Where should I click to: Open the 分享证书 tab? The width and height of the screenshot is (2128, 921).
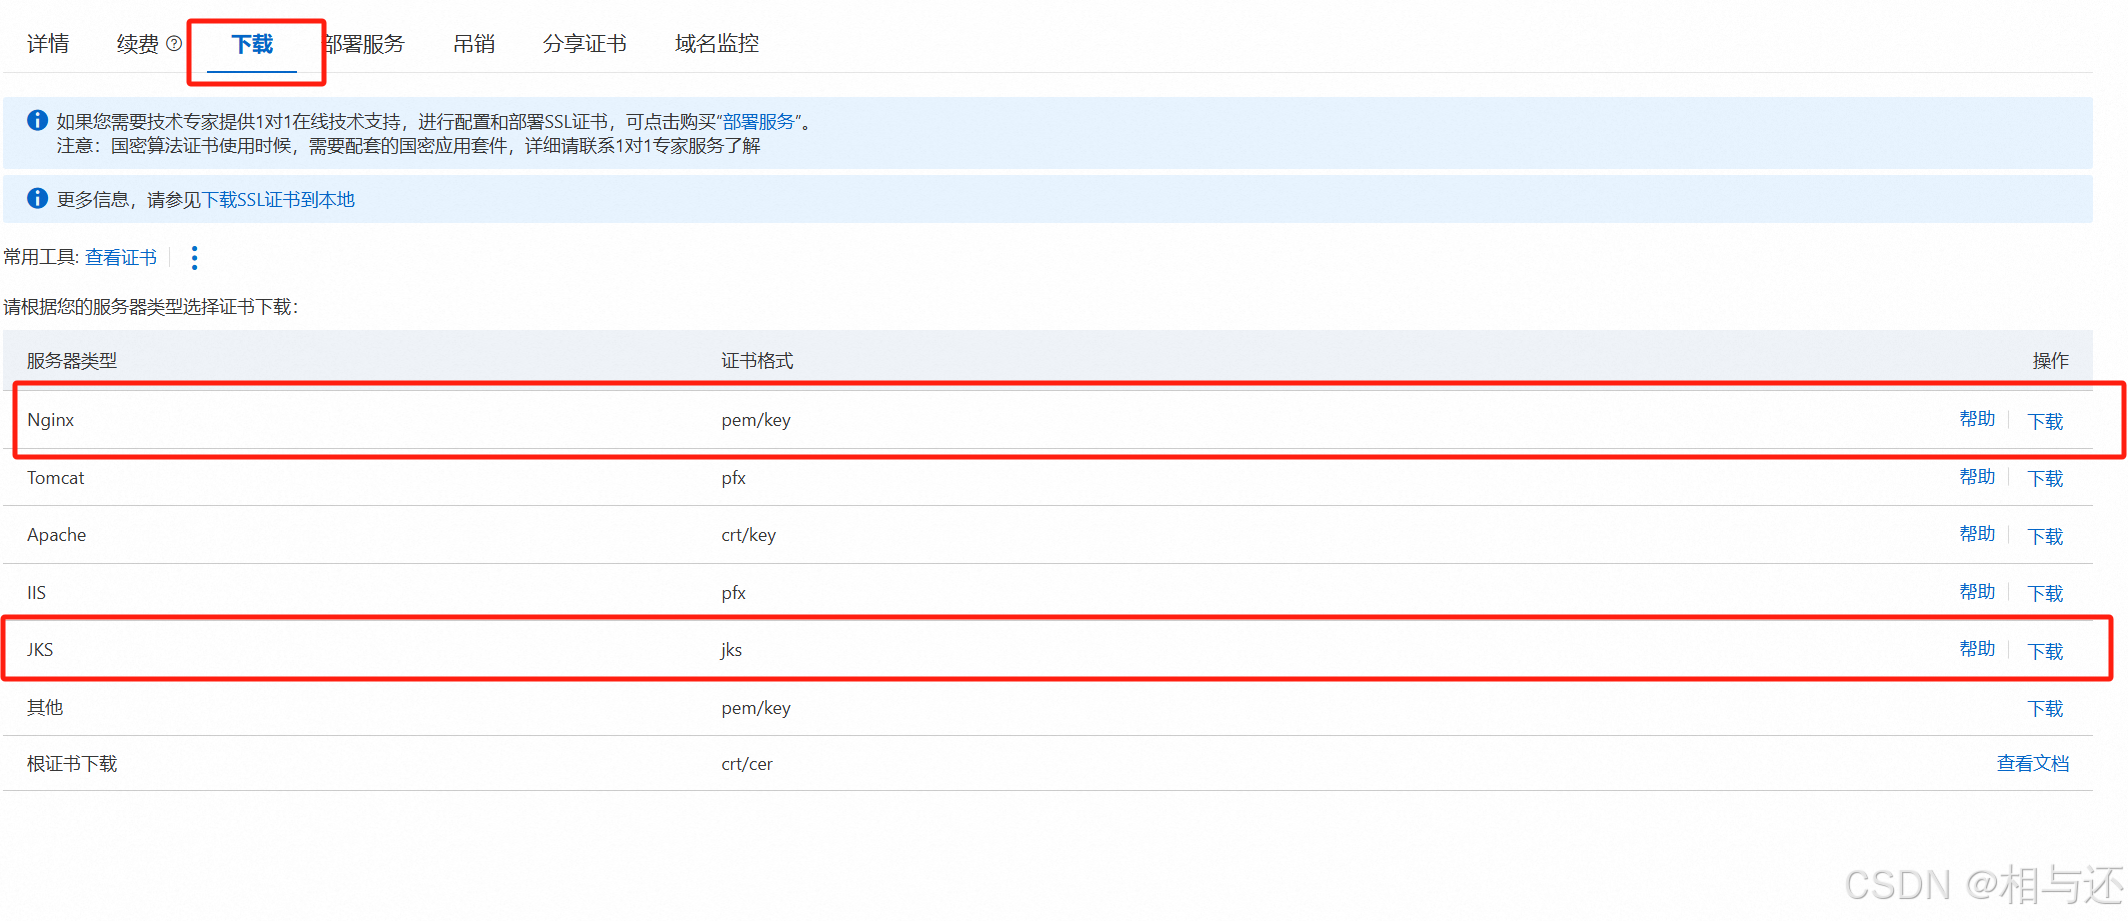[585, 44]
